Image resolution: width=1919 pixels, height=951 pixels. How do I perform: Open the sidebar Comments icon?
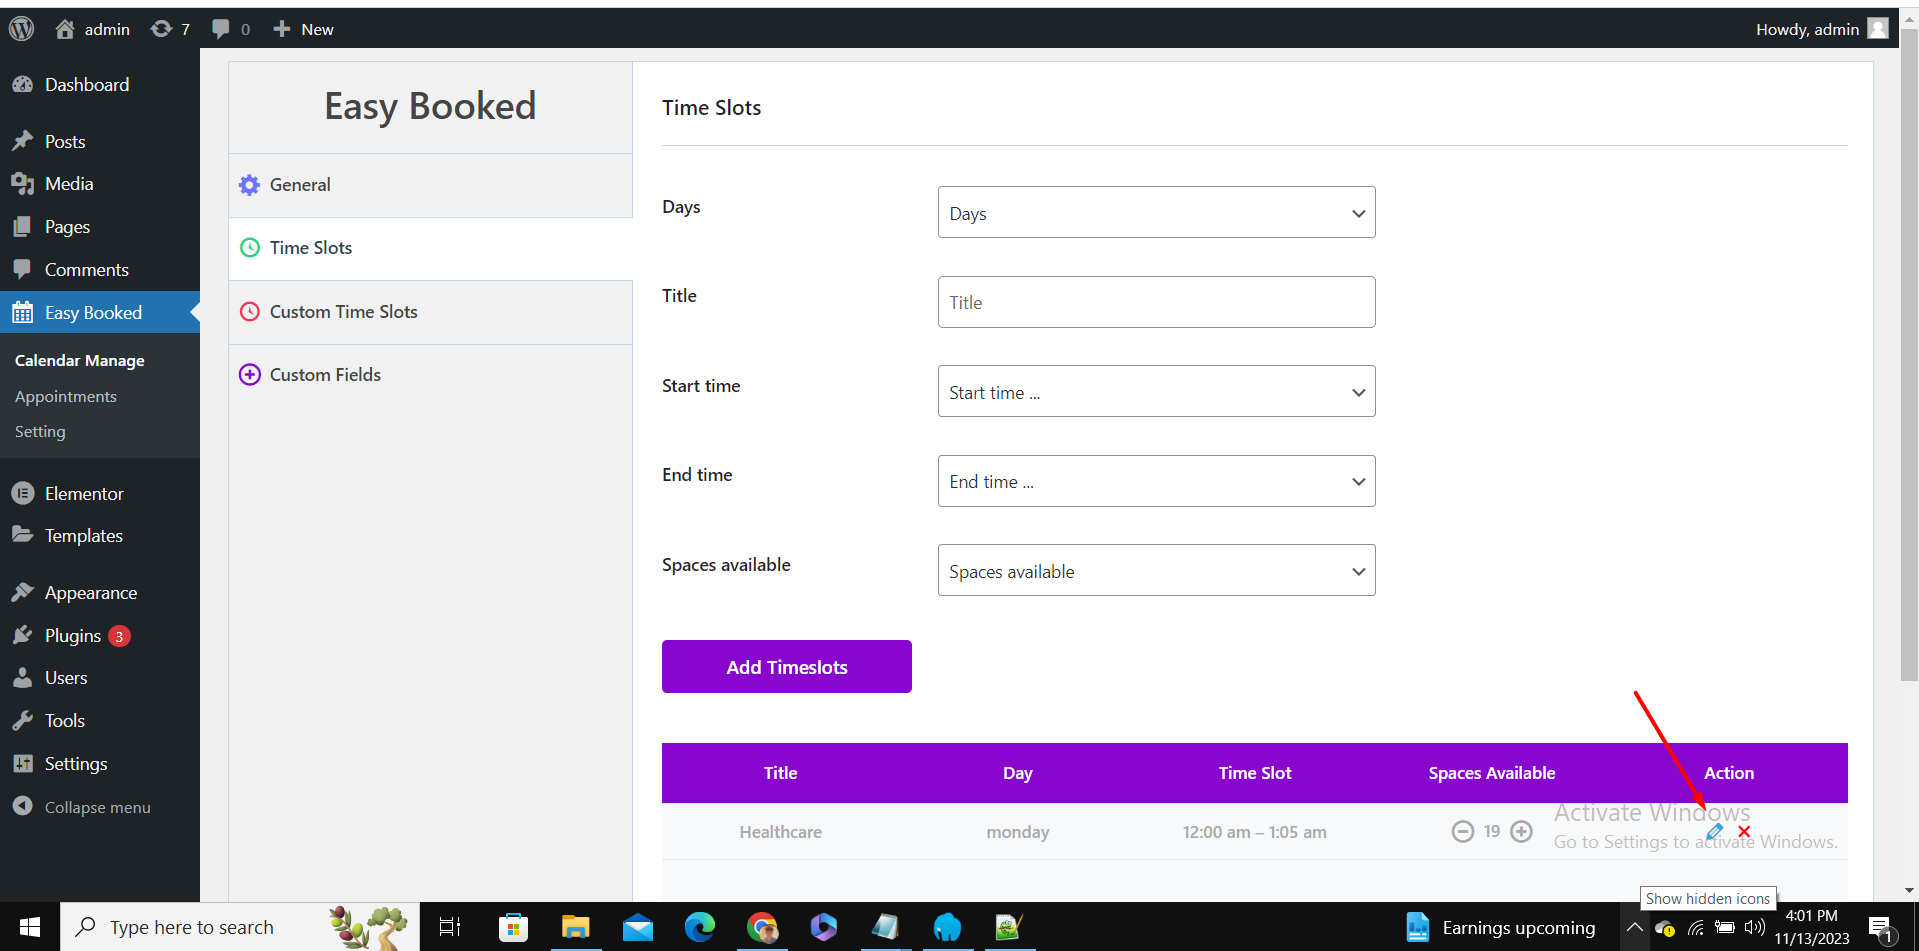pyautogui.click(x=23, y=270)
